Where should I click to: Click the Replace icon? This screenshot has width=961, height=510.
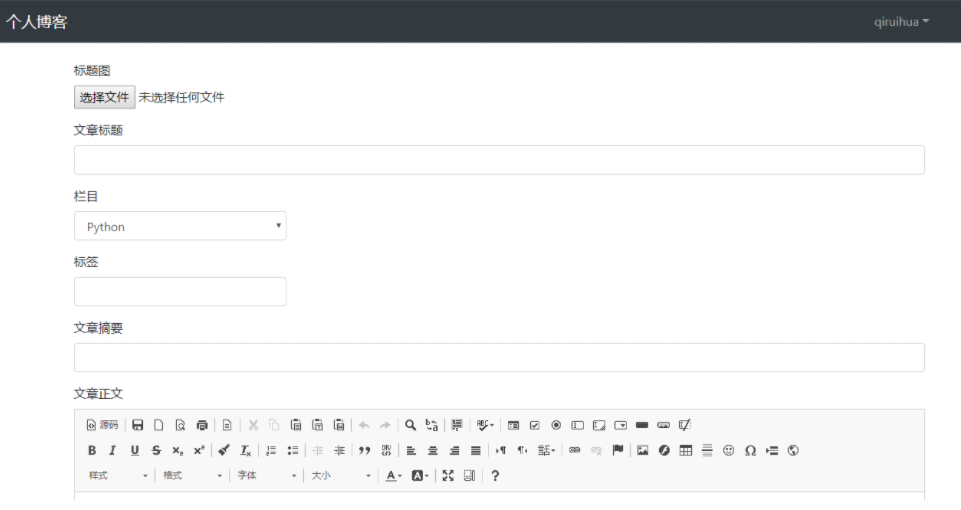tap(431, 425)
